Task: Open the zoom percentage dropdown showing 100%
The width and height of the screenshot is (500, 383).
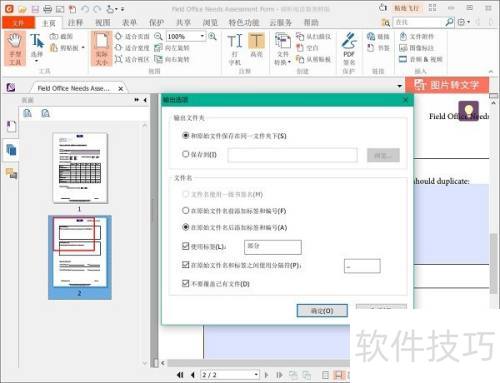Action: pyautogui.click(x=202, y=36)
